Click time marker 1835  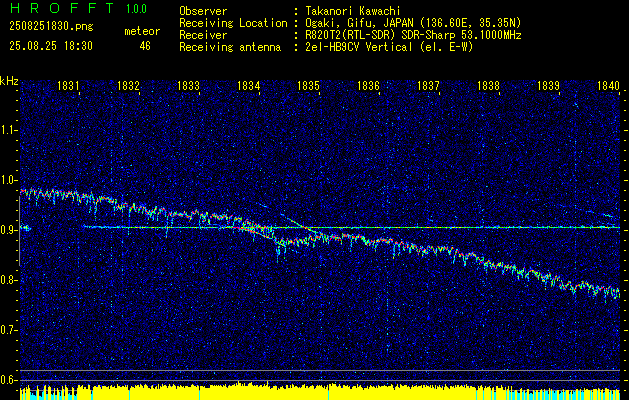tap(308, 85)
